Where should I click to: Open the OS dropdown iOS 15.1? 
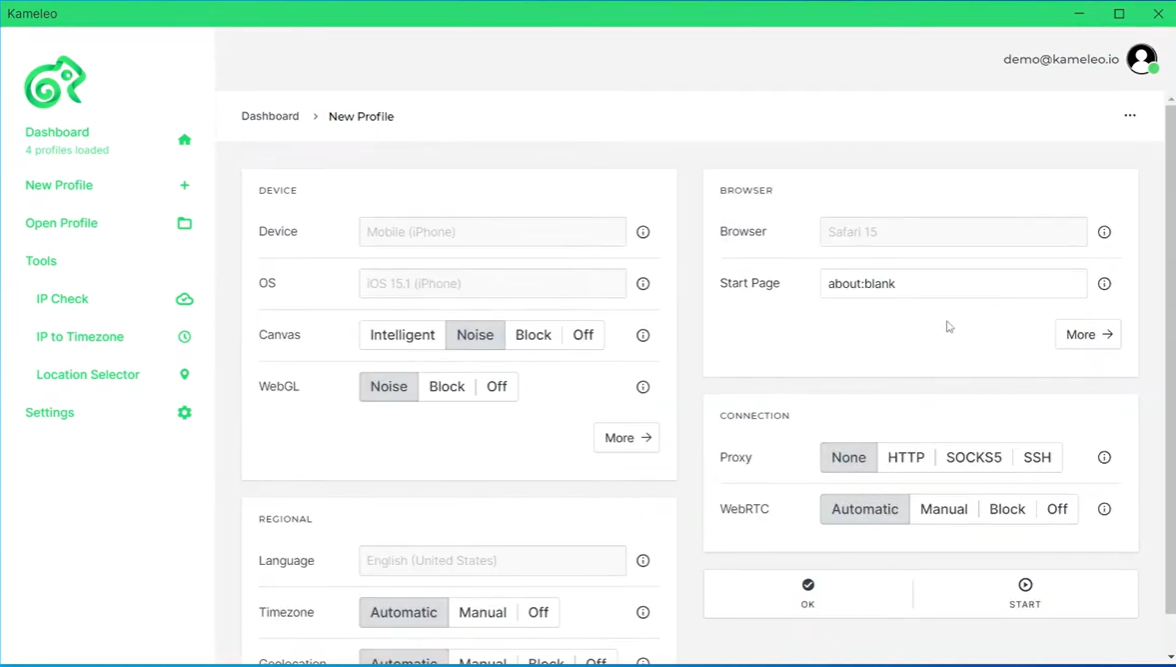pos(492,284)
